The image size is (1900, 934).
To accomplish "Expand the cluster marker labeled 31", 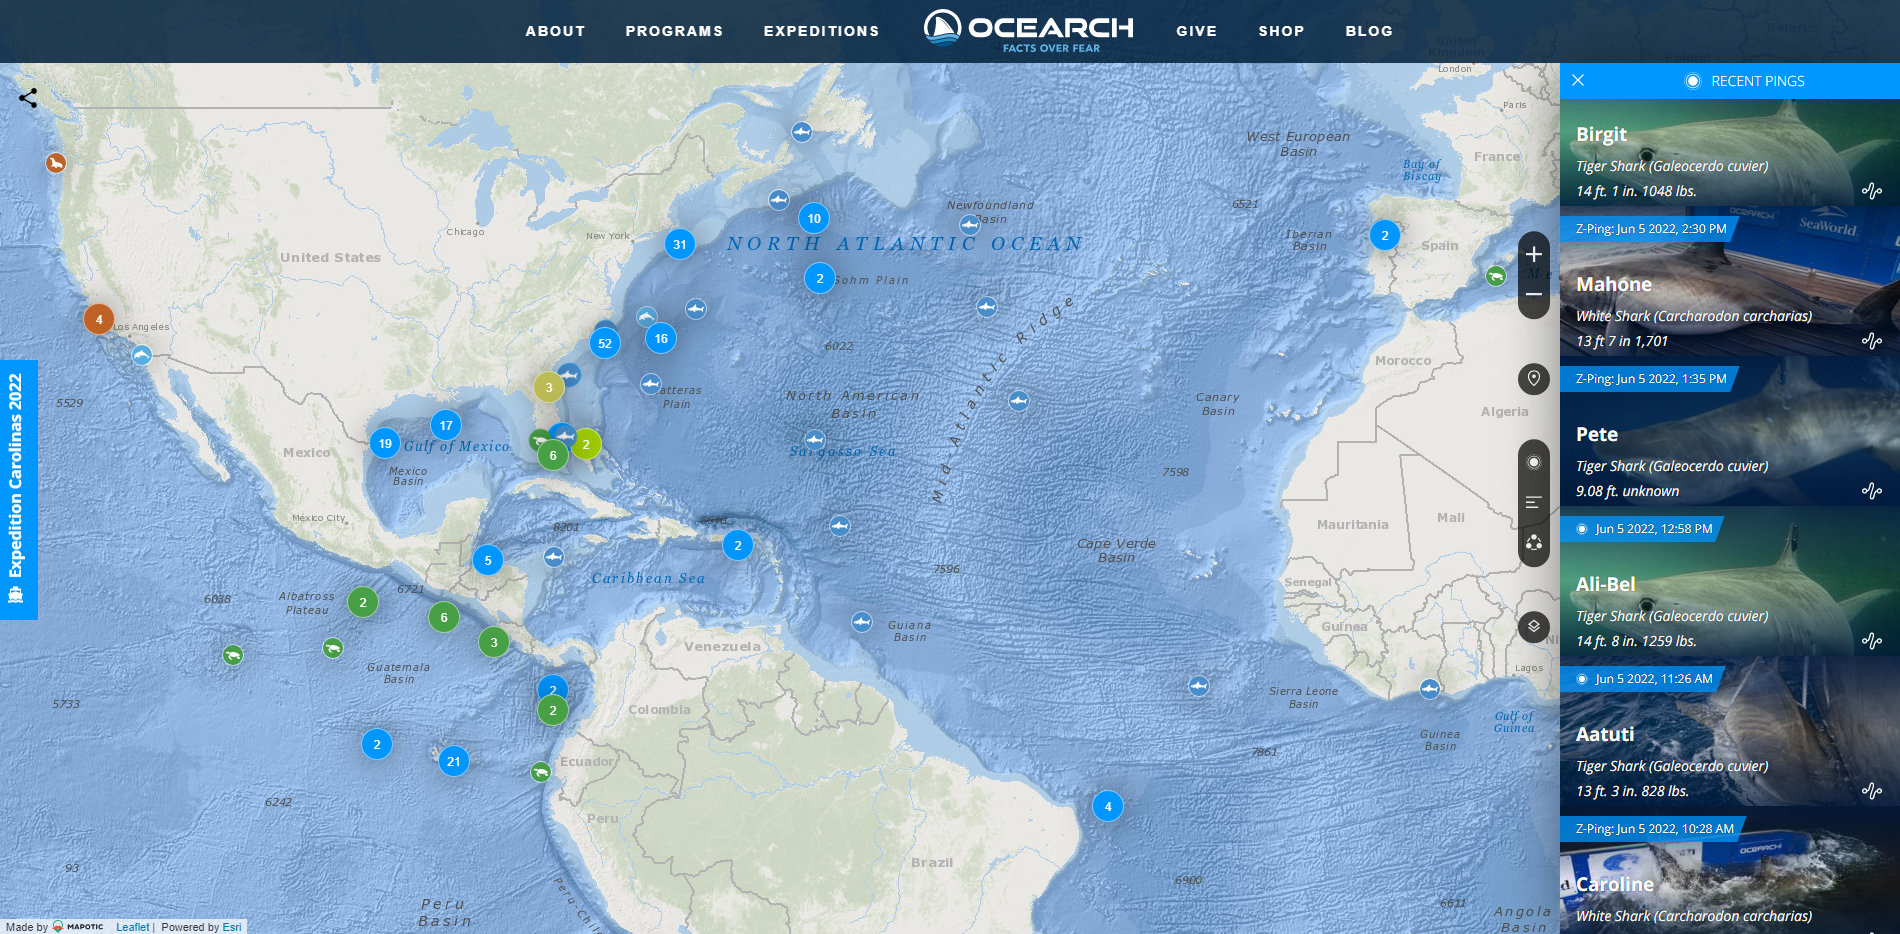I will coord(680,244).
